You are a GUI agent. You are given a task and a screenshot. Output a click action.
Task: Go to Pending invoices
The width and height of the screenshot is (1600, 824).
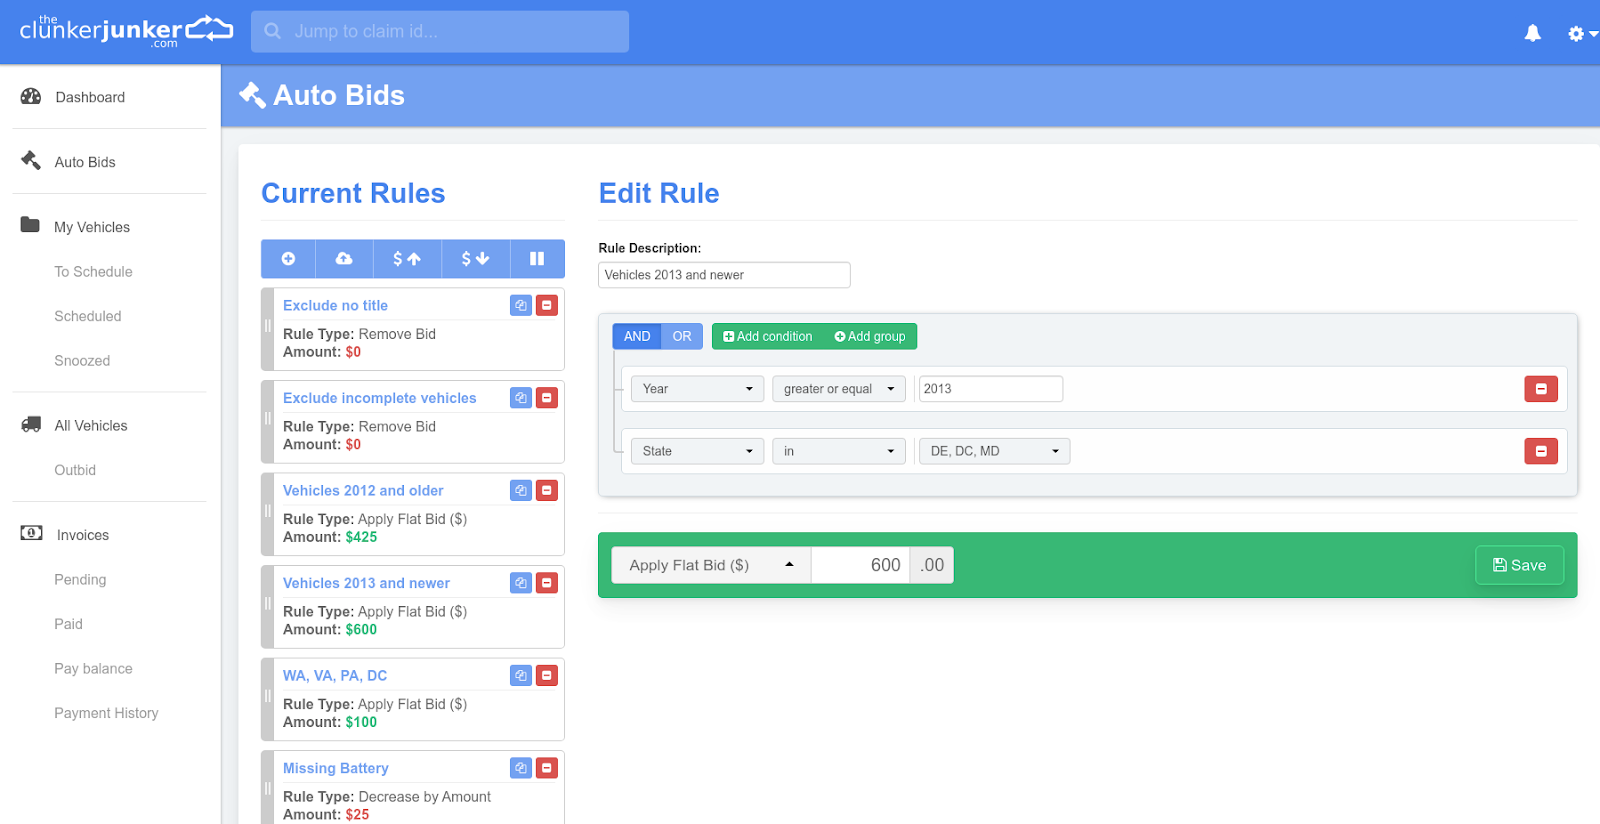tap(80, 579)
